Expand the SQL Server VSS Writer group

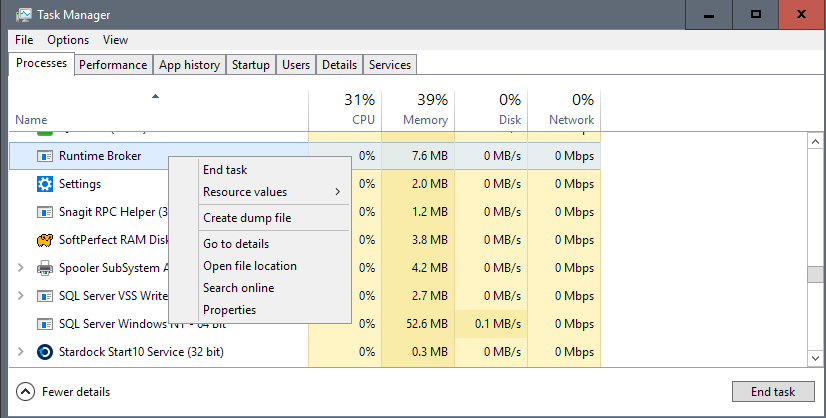(x=21, y=296)
